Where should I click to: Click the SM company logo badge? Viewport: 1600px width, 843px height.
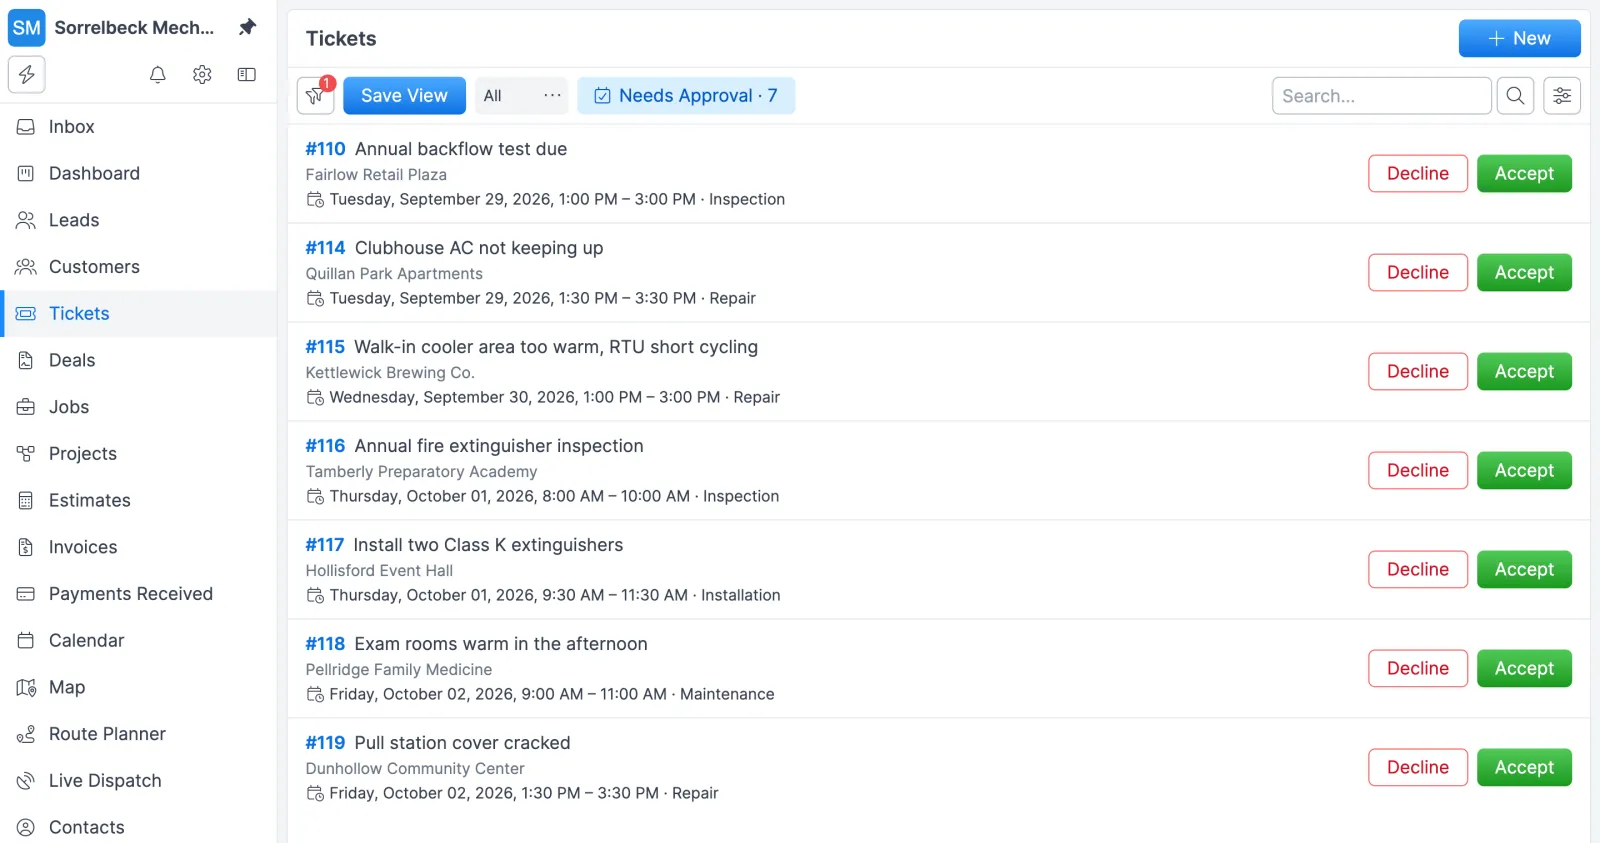pyautogui.click(x=27, y=28)
